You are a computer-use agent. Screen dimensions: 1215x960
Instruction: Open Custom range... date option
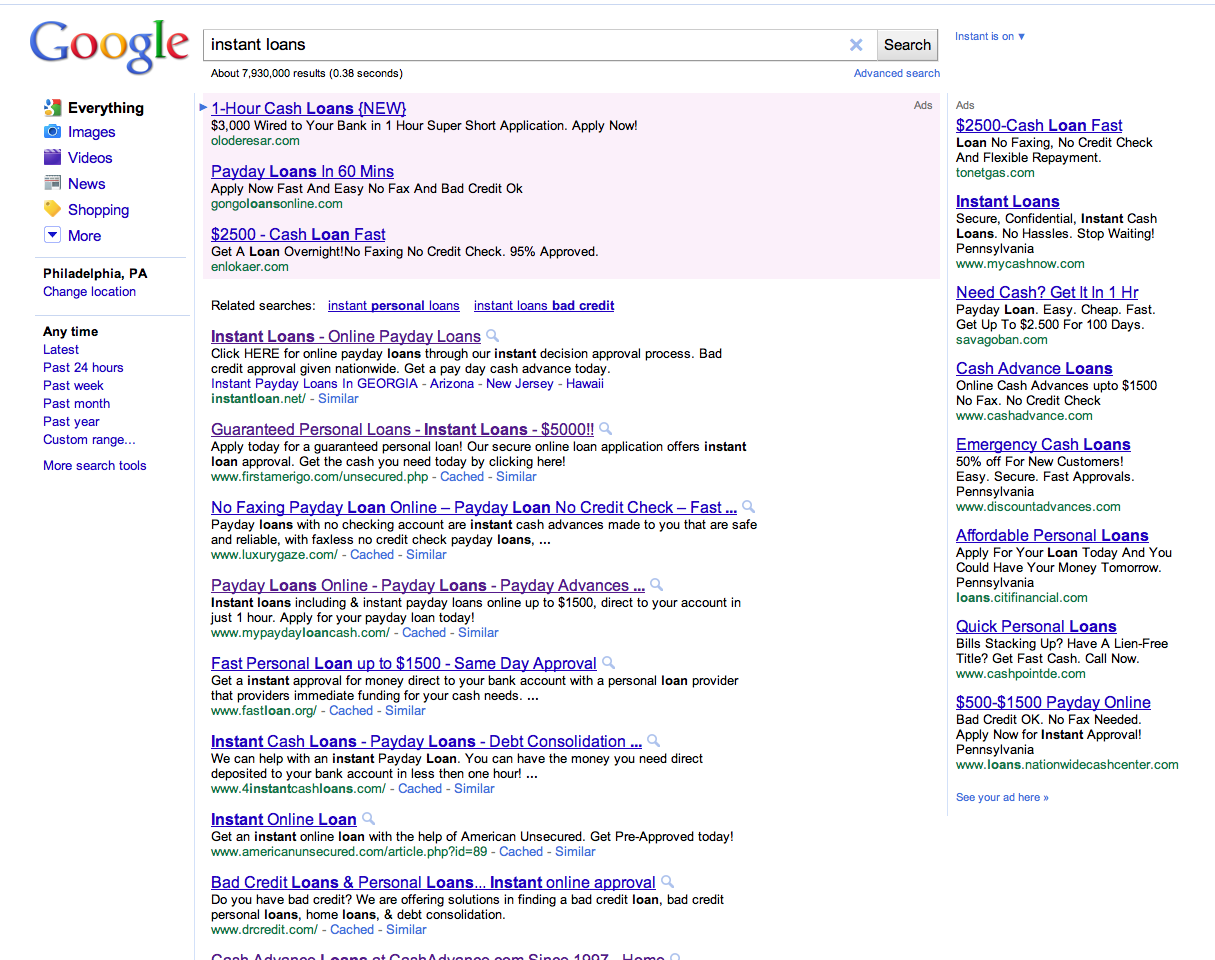click(x=89, y=439)
